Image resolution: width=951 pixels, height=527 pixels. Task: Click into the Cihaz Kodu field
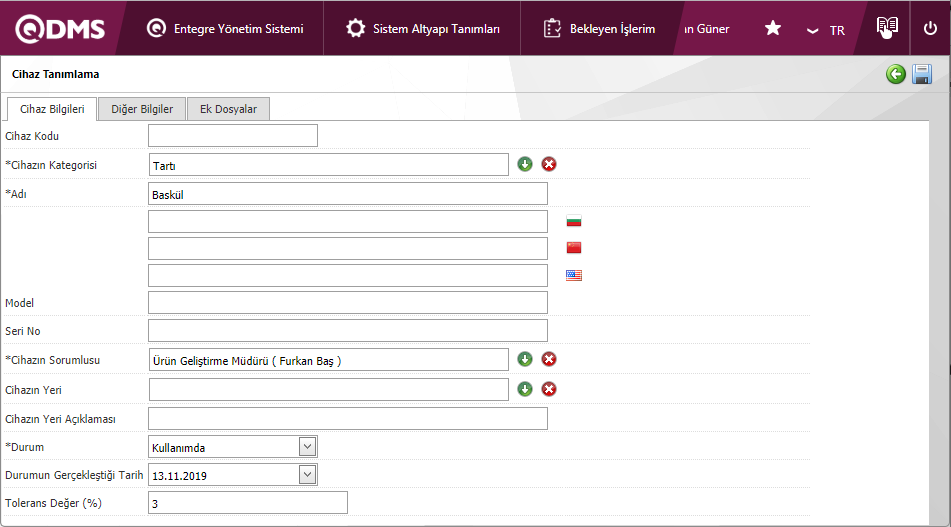(233, 136)
